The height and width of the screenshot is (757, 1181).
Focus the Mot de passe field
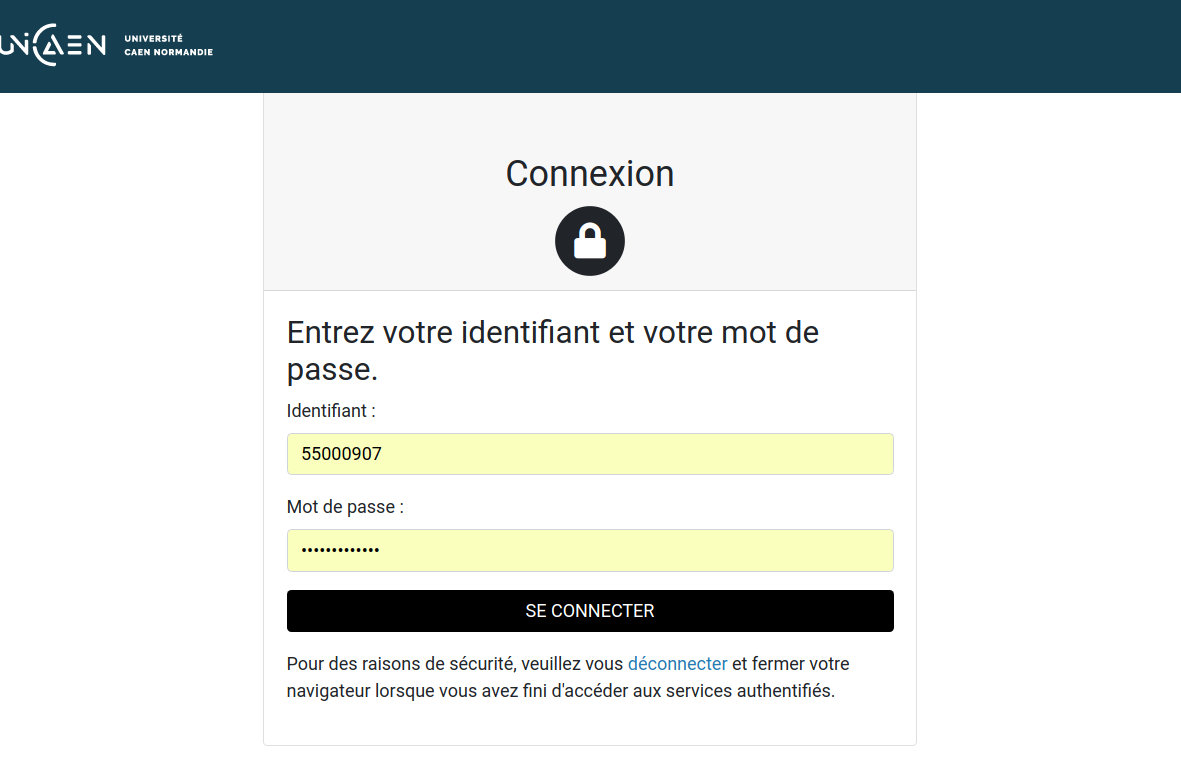tap(590, 550)
